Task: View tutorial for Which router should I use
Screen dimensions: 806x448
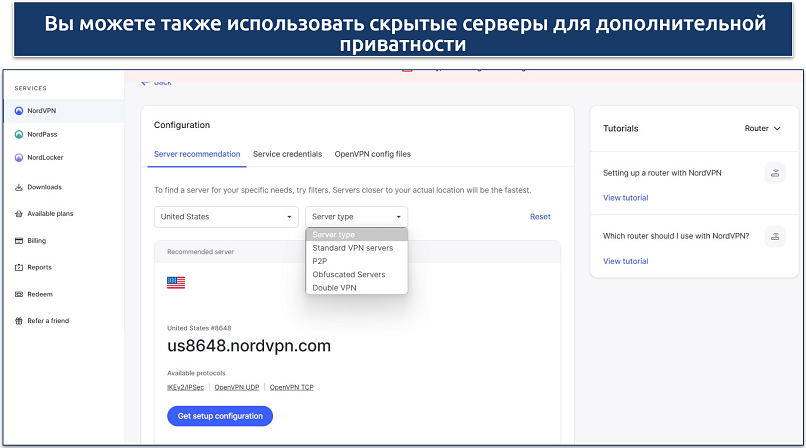Action: coord(626,261)
